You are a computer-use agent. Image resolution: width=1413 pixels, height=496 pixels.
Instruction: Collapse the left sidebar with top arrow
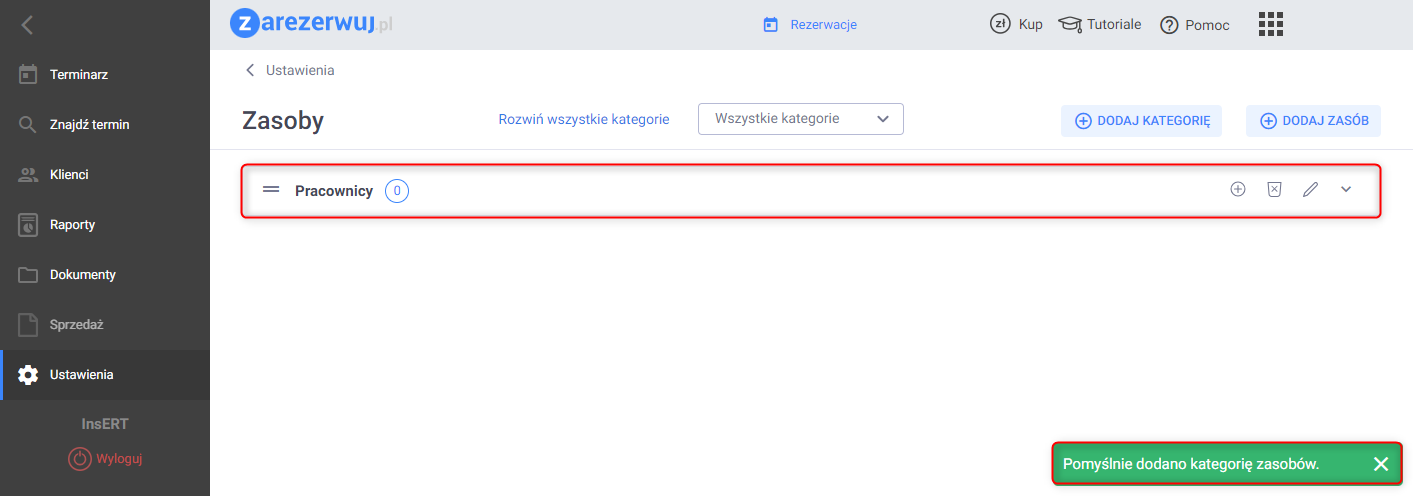(27, 25)
